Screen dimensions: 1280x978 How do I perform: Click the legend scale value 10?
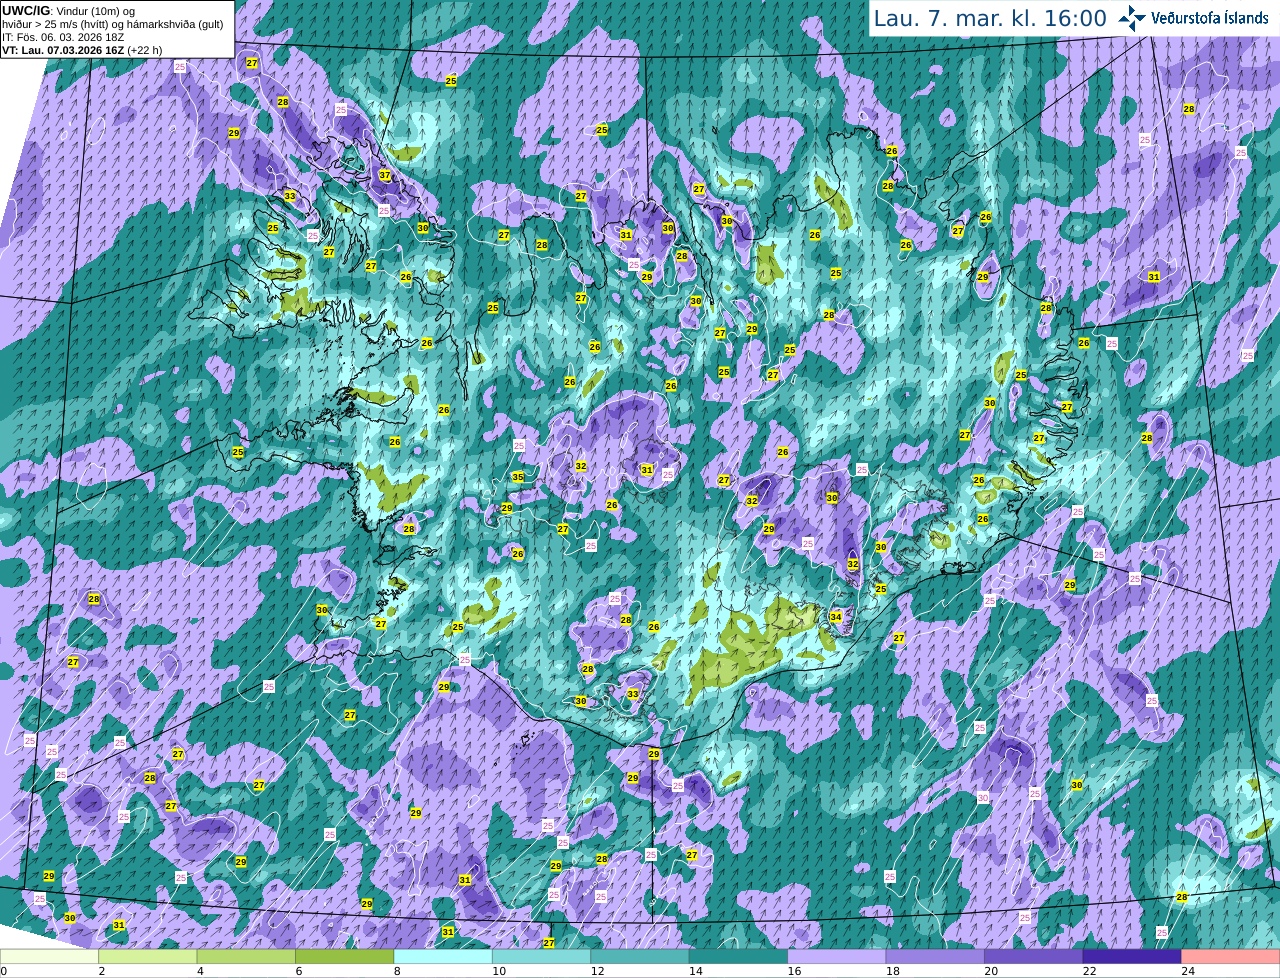point(498,971)
